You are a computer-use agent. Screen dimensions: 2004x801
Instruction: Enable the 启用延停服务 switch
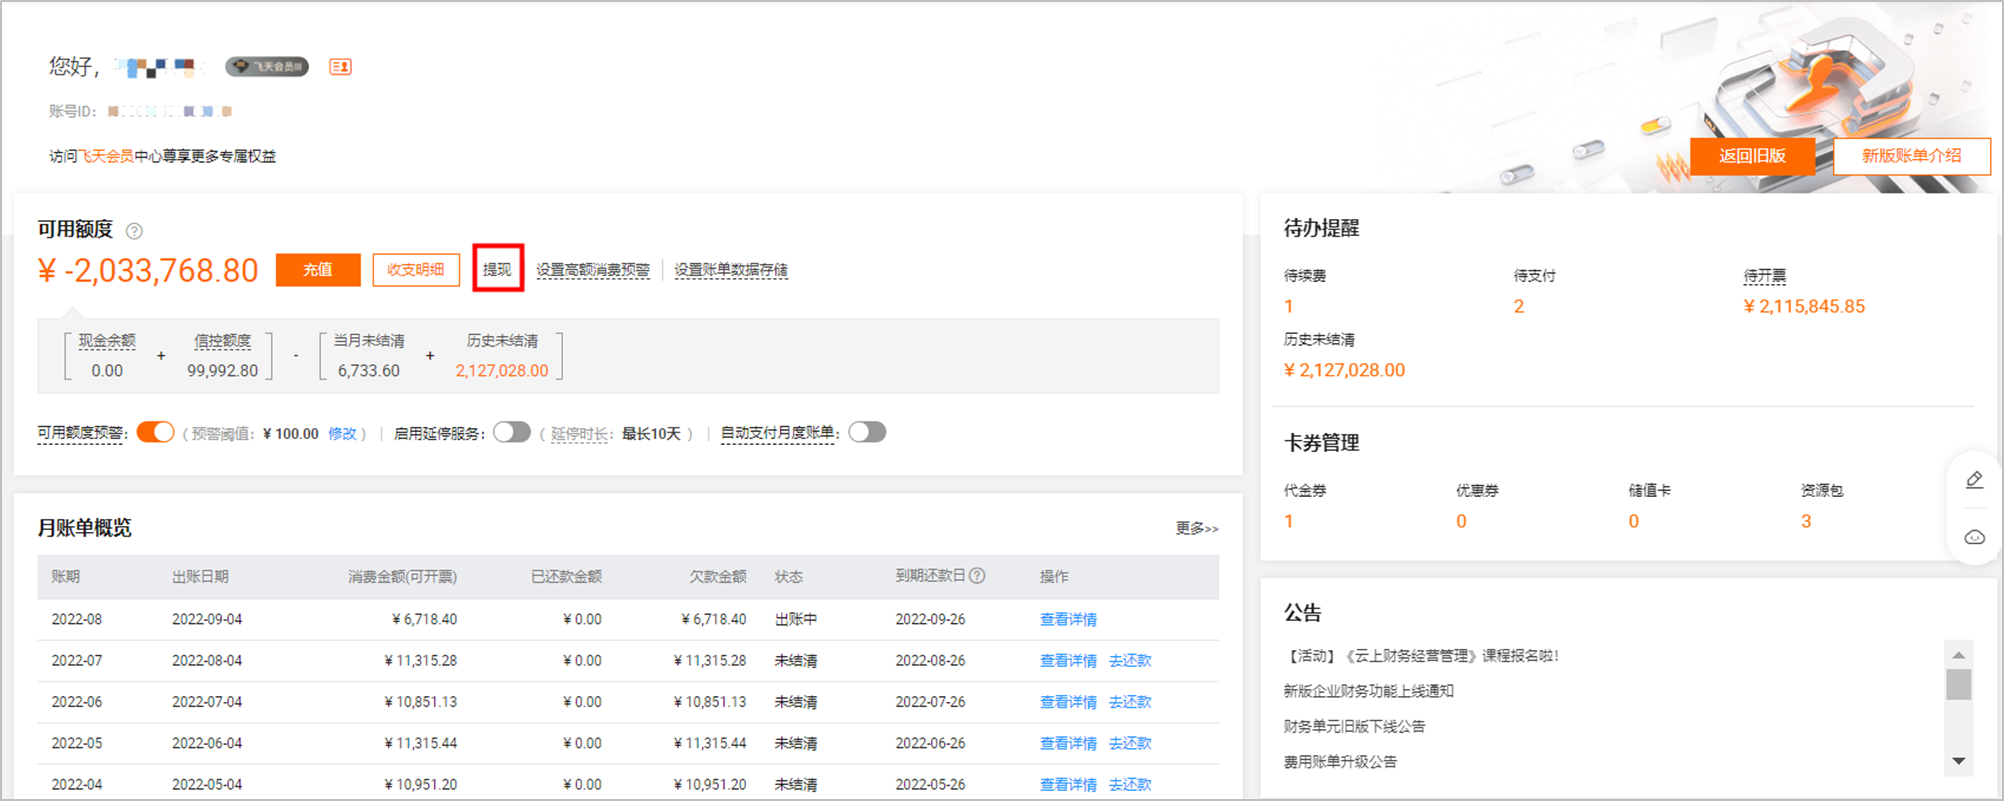click(512, 432)
